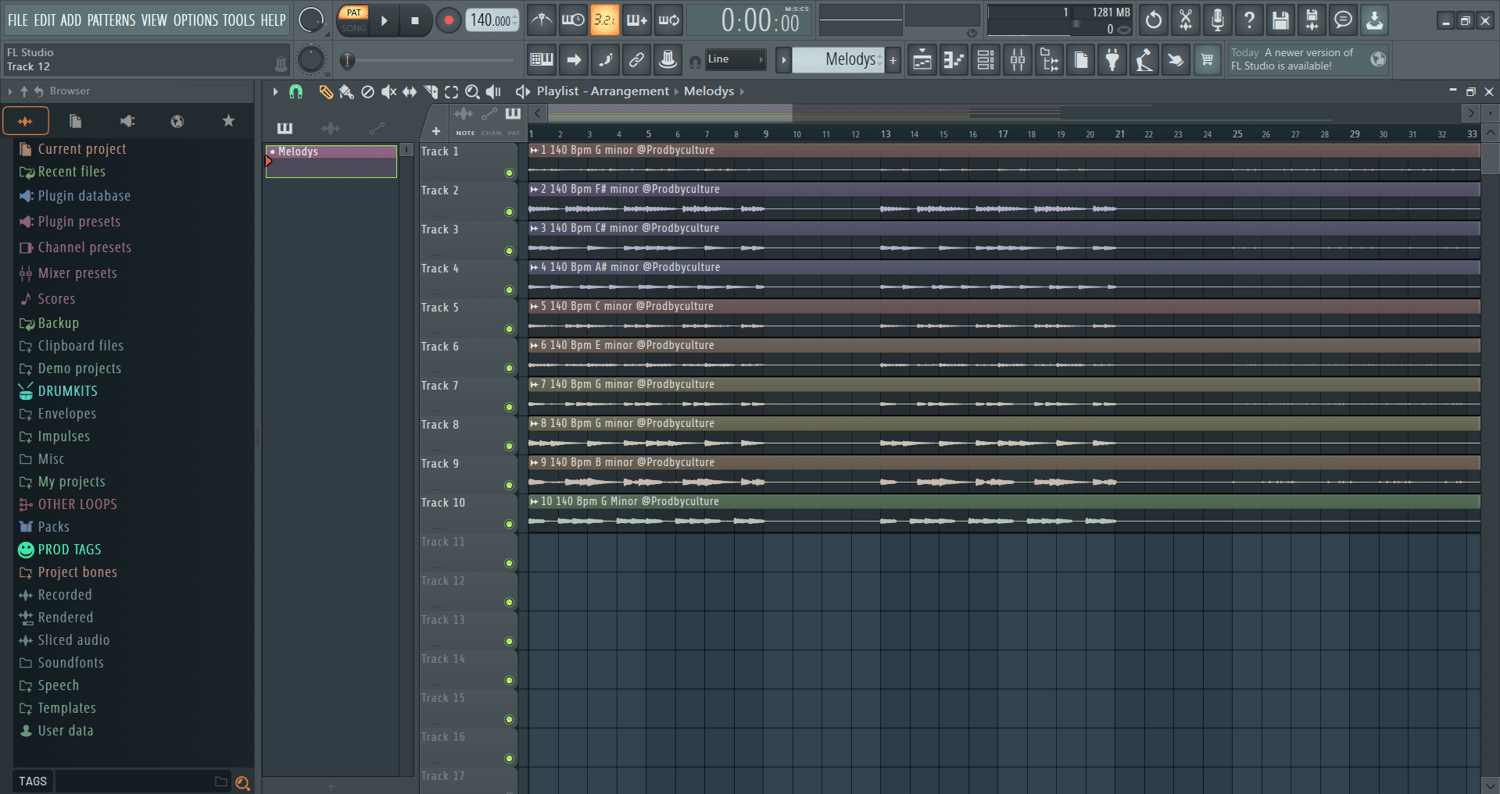Click one-click audio recording microphone
Viewport: 1500px width, 794px height.
click(1217, 19)
